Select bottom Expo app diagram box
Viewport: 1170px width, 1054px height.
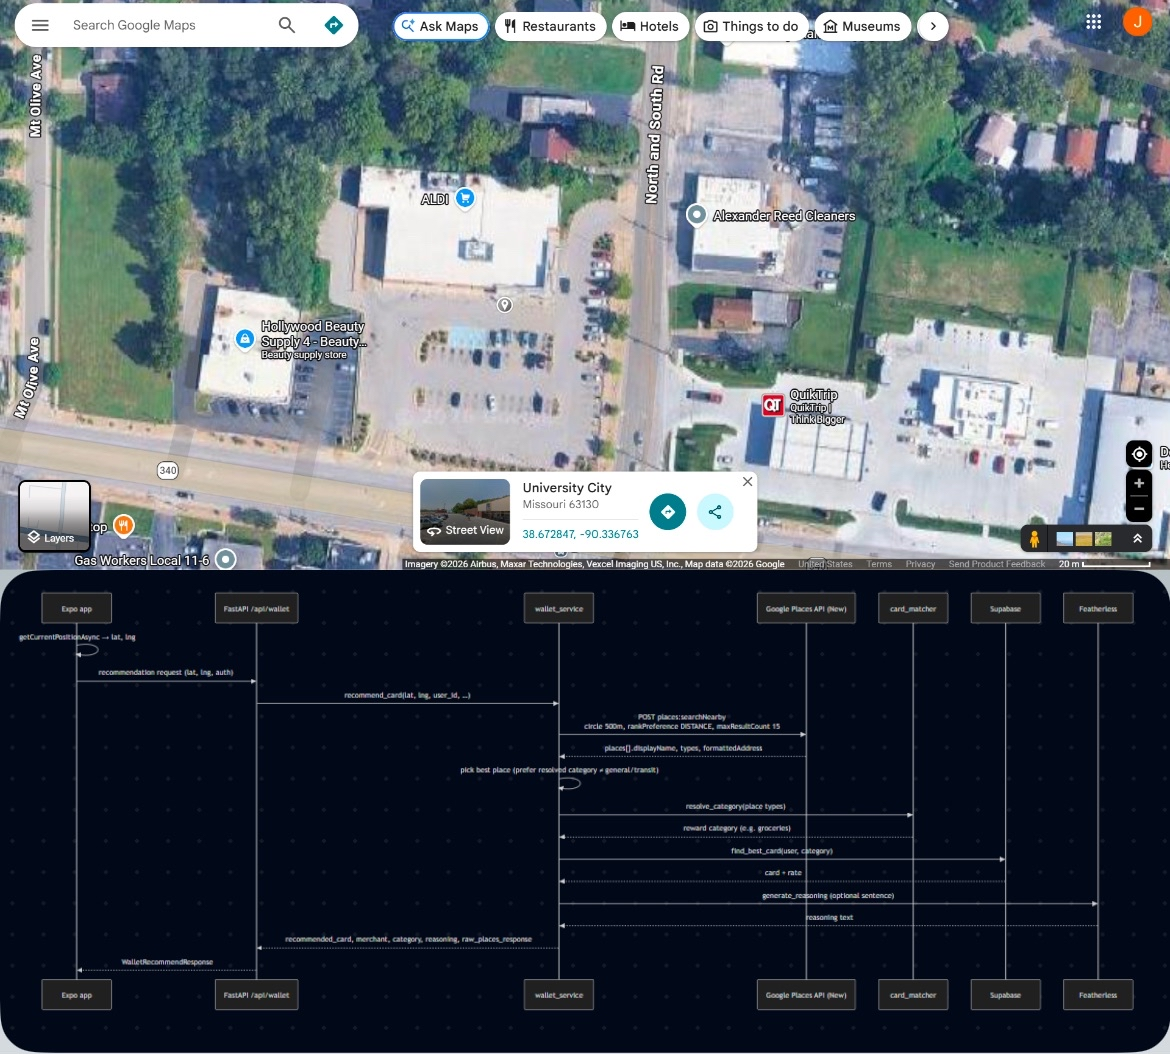pyautogui.click(x=77, y=994)
